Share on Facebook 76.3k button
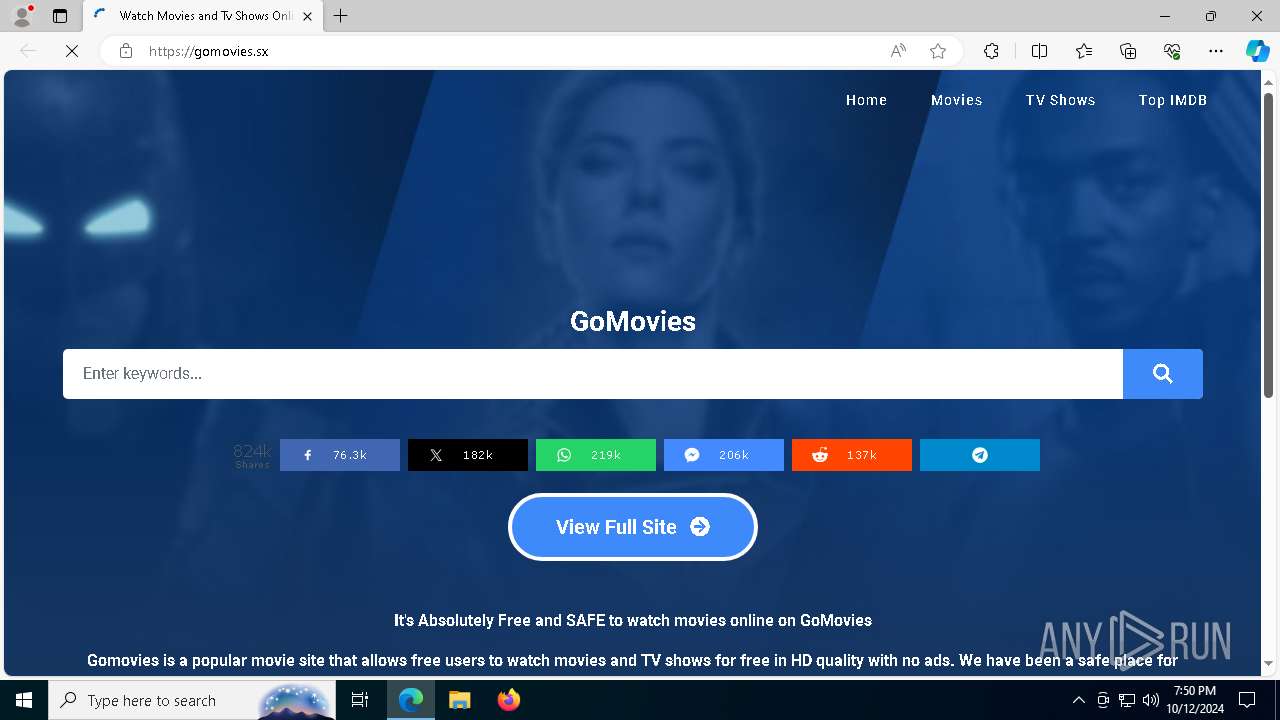This screenshot has width=1280, height=720. click(x=340, y=455)
